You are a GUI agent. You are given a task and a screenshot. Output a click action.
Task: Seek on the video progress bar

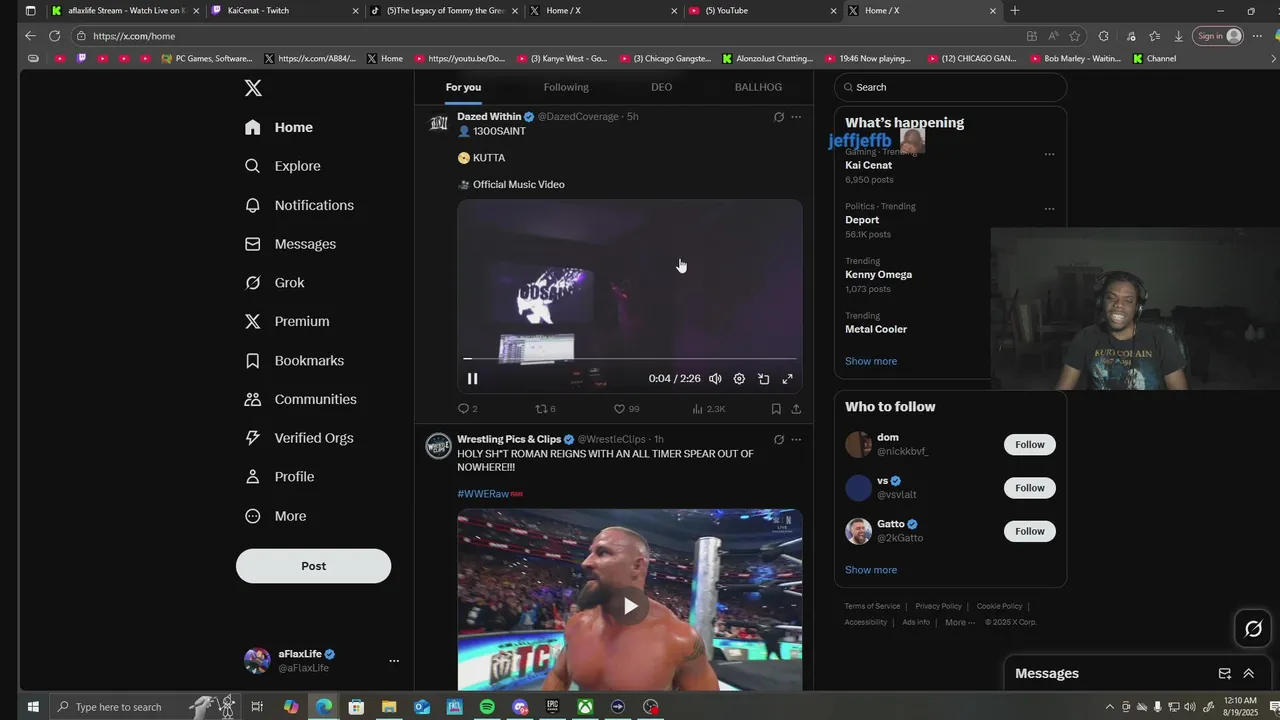630,358
